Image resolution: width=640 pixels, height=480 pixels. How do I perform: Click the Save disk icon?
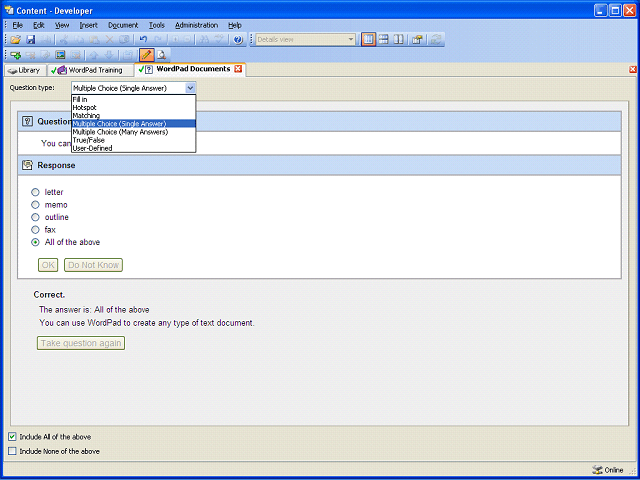(x=31, y=40)
